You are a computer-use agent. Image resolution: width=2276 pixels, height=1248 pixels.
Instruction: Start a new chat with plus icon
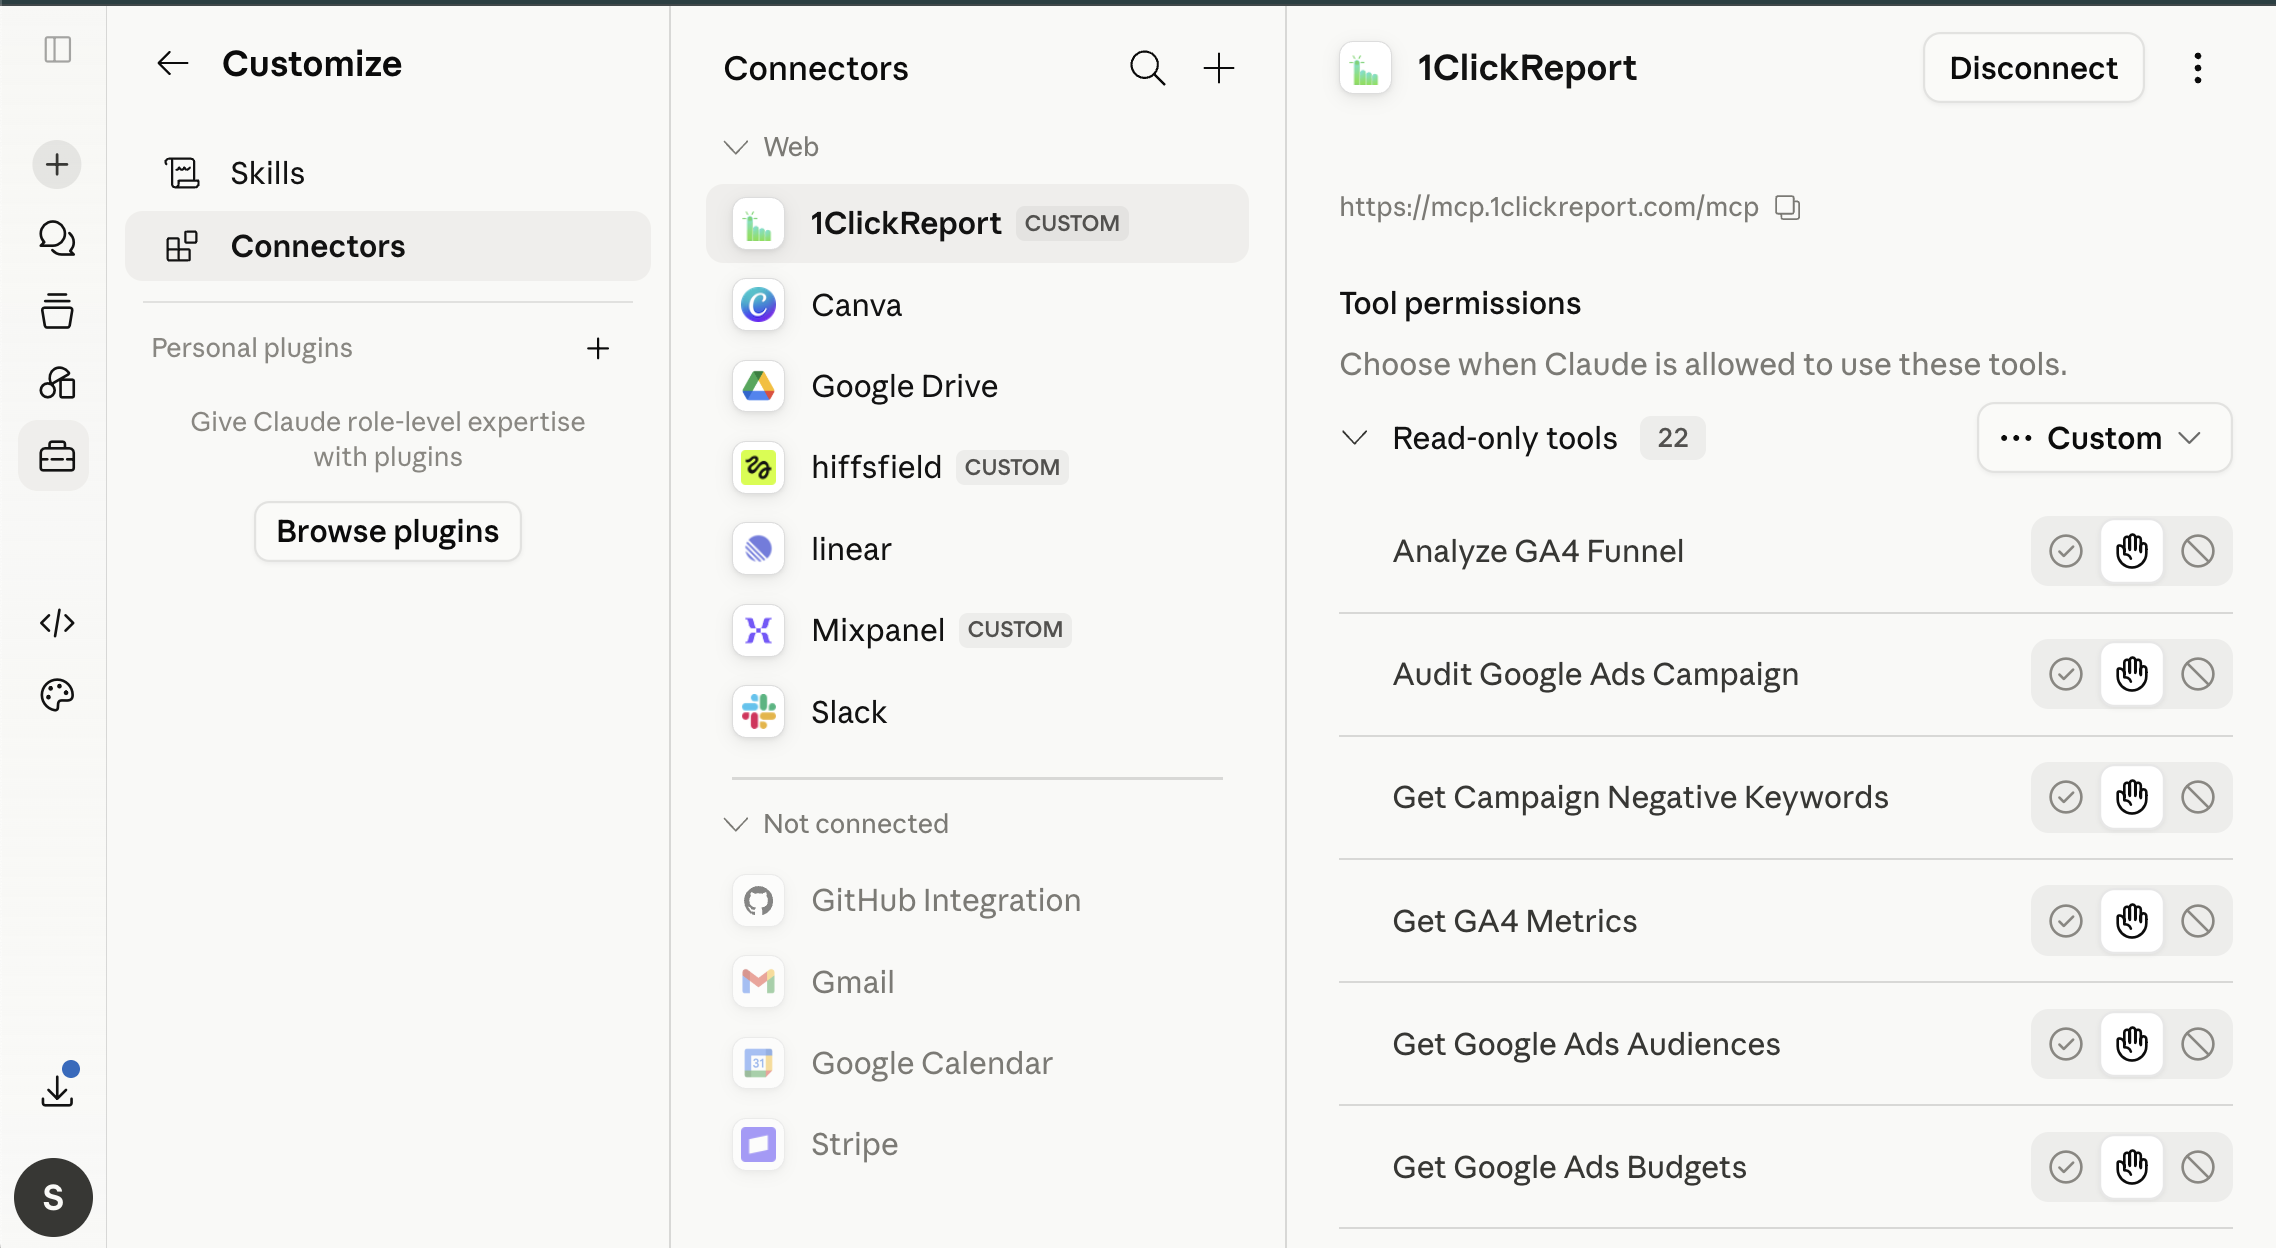point(57,164)
